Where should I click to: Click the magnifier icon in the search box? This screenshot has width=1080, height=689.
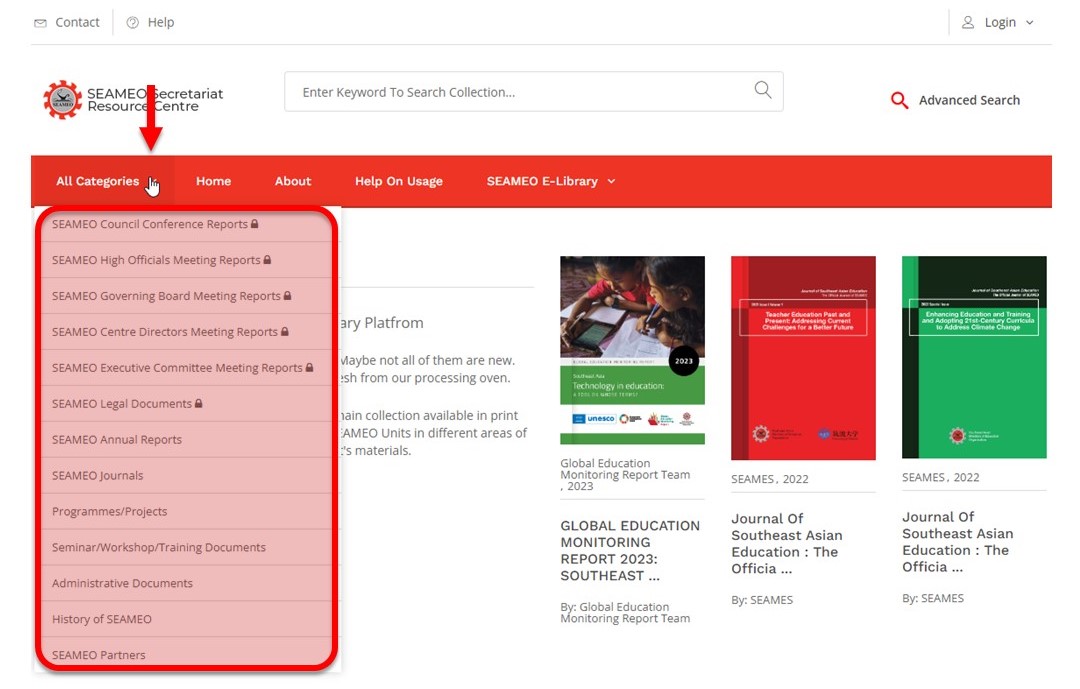[762, 90]
